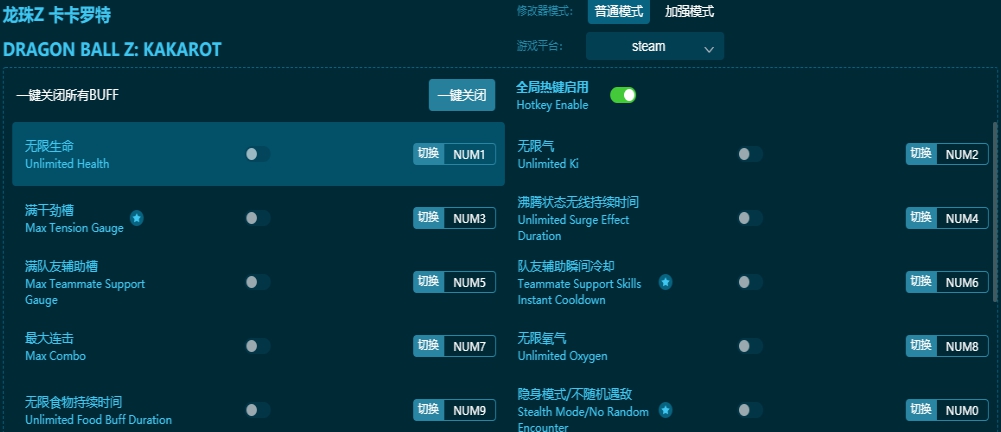This screenshot has width=1001, height=432.
Task: Switch to 加强模式 mode tab
Action: (x=689, y=11)
